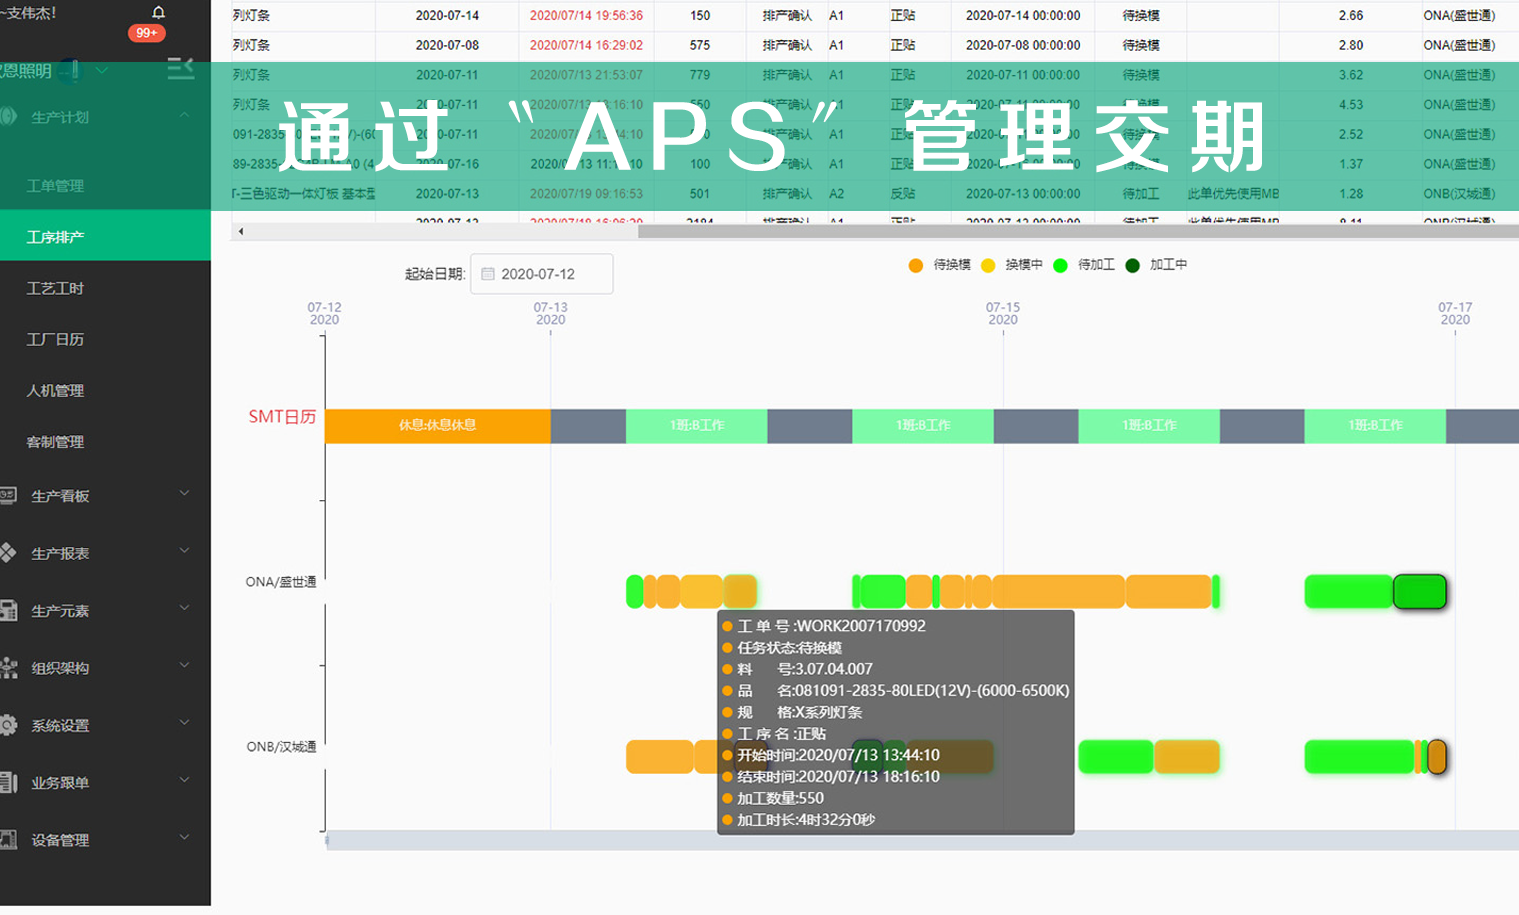Viewport: 1519px width, 915px height.
Task: Expand the 设备管理 menu chevron
Action: click(184, 840)
